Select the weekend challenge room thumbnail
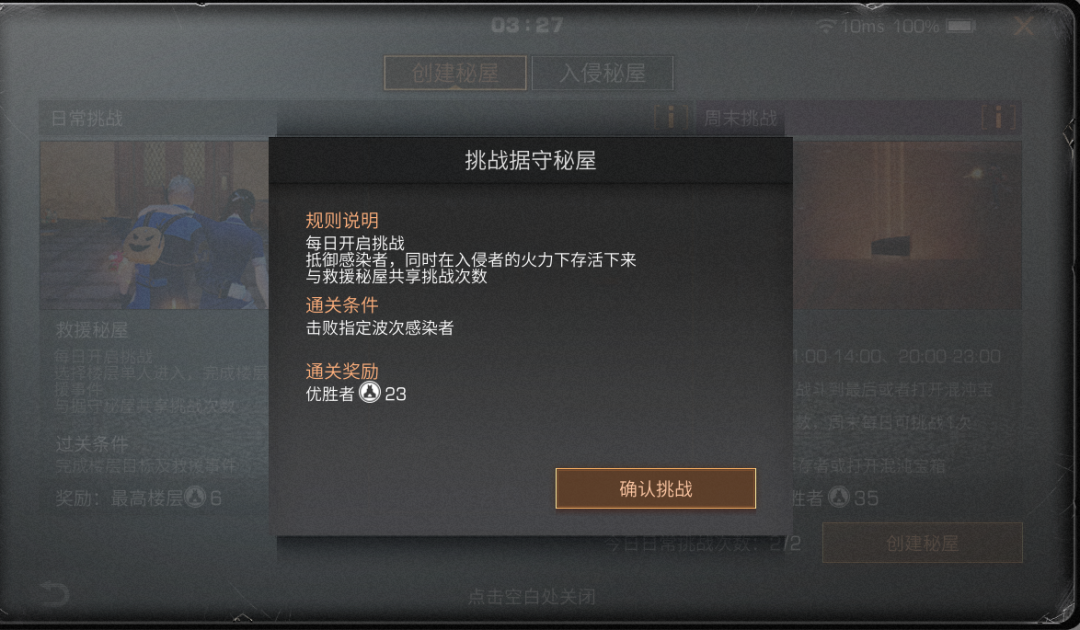Screen dimensions: 1080x630 tap(906, 225)
